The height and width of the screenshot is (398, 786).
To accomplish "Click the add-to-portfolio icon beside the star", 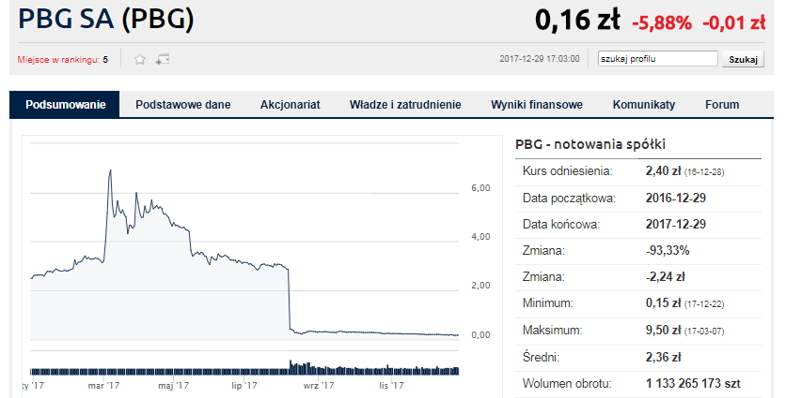I will [x=162, y=60].
